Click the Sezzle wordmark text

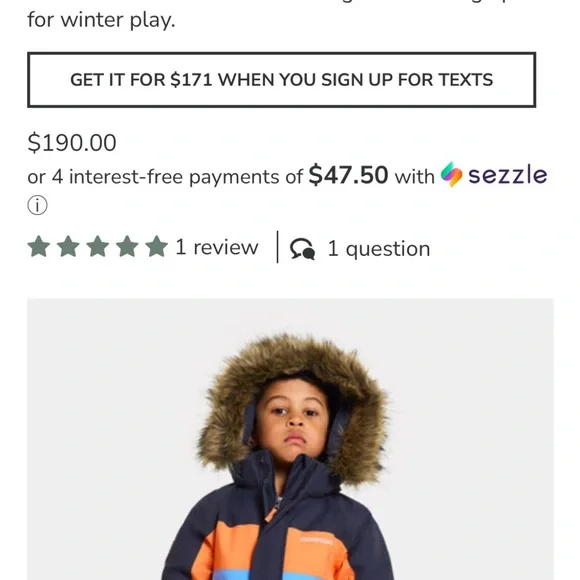click(x=508, y=175)
